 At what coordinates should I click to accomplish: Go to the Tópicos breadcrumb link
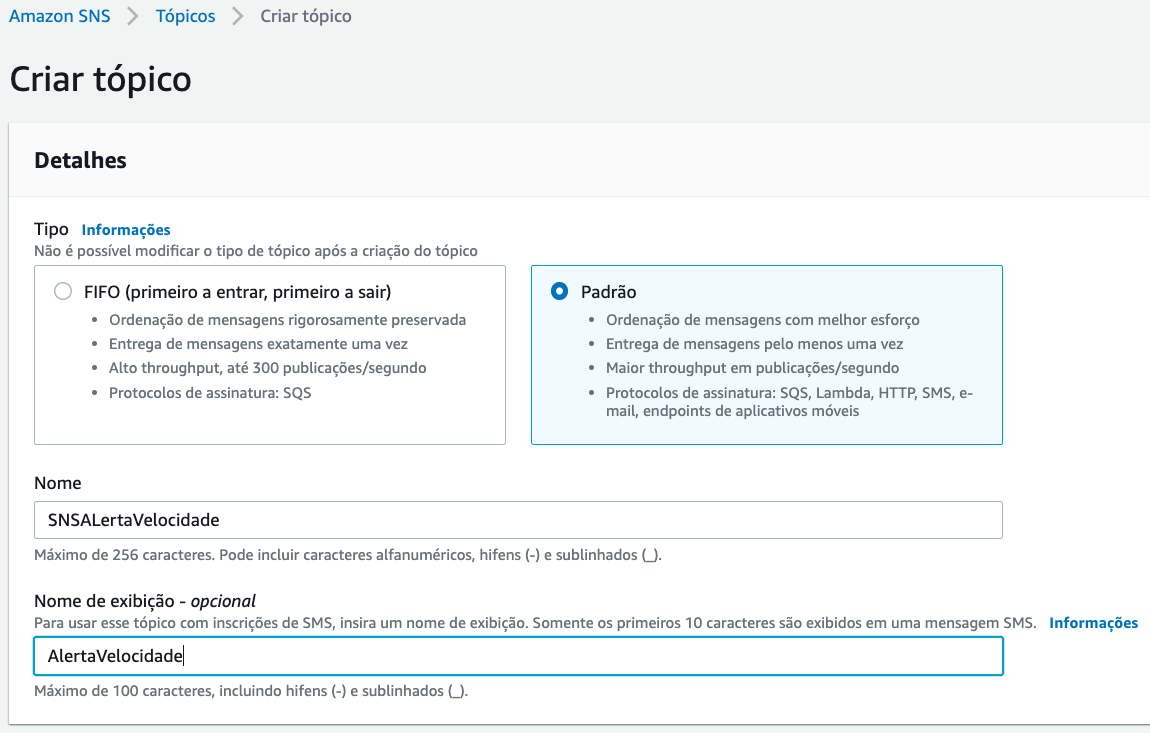click(x=186, y=16)
